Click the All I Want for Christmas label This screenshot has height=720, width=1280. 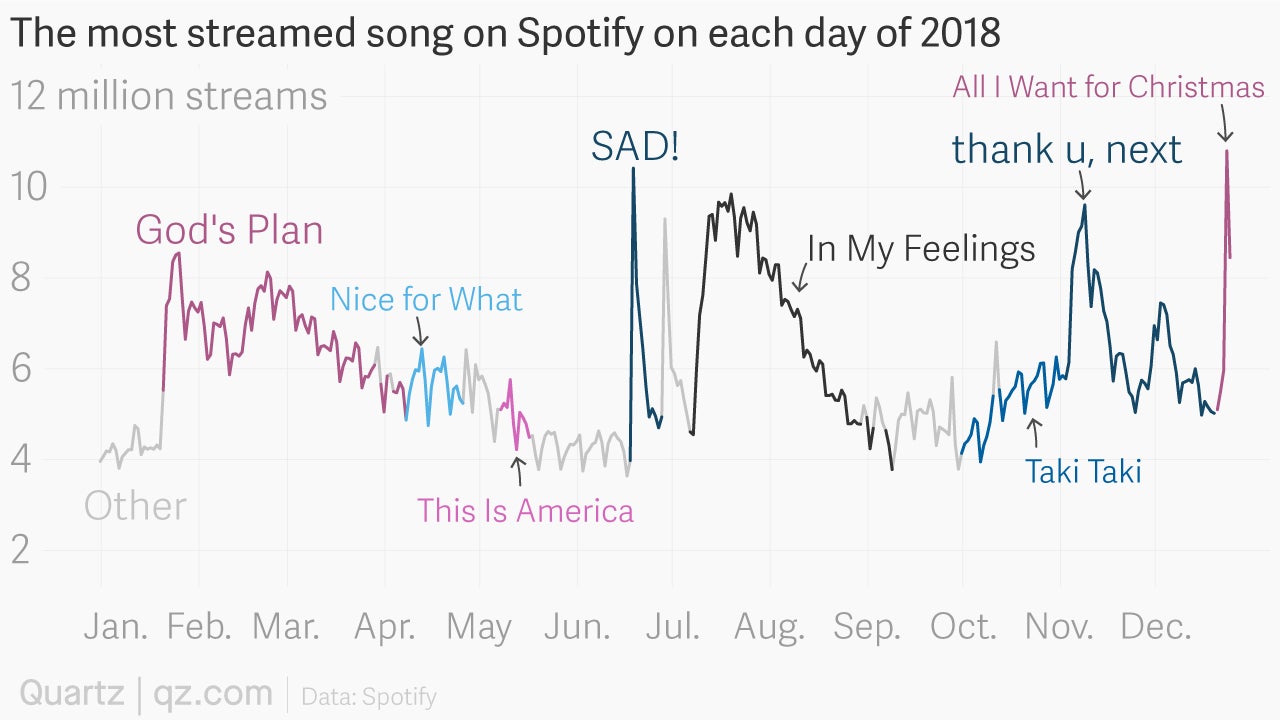point(1108,87)
